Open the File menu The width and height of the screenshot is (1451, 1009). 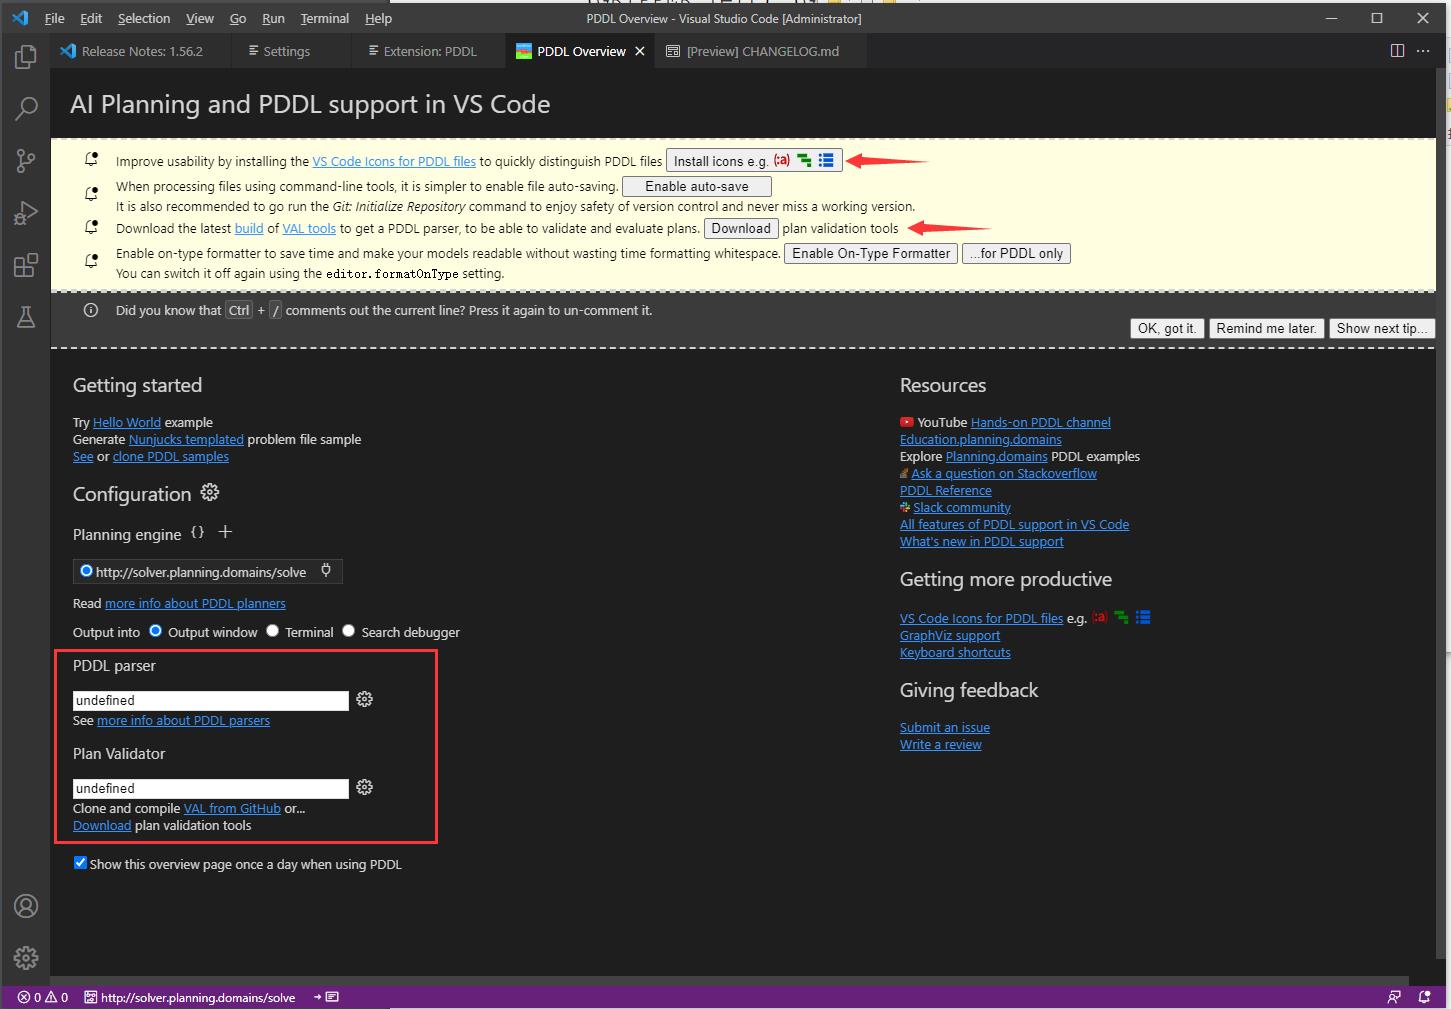(55, 18)
